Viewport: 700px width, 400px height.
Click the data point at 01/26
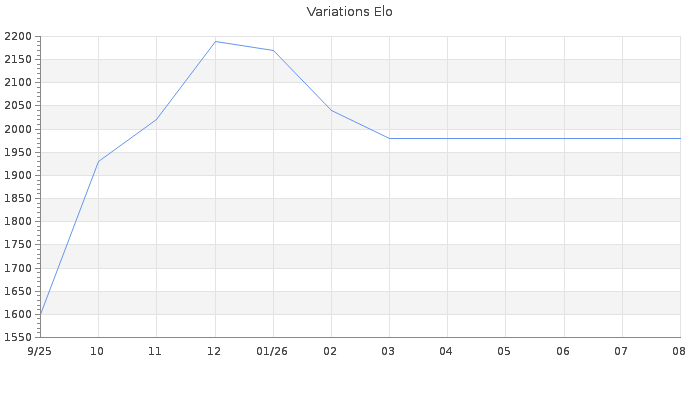tap(273, 50)
